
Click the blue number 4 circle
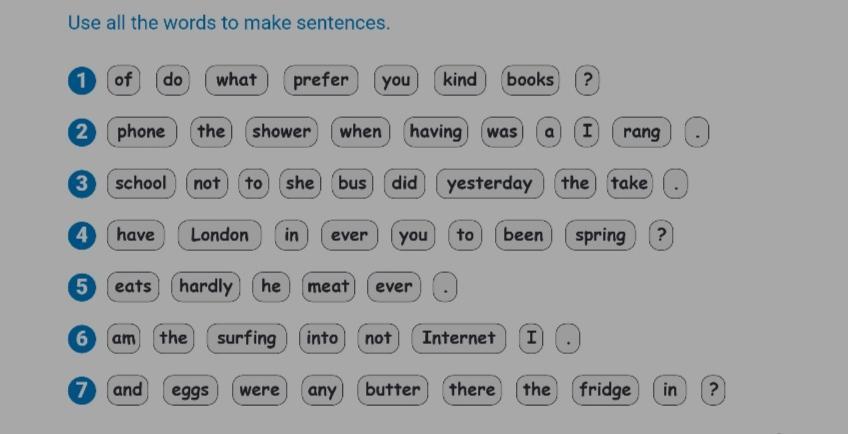pos(82,236)
